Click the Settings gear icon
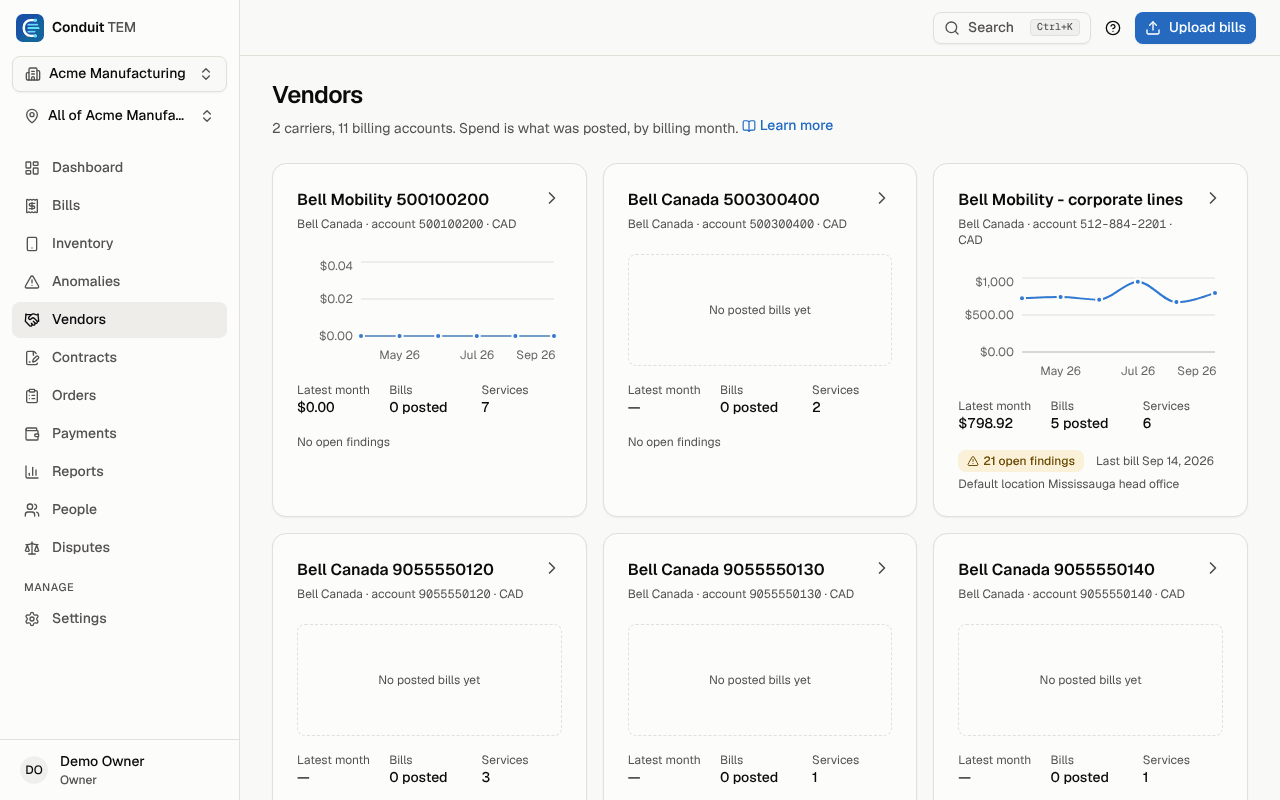The image size is (1280, 800). [32, 619]
